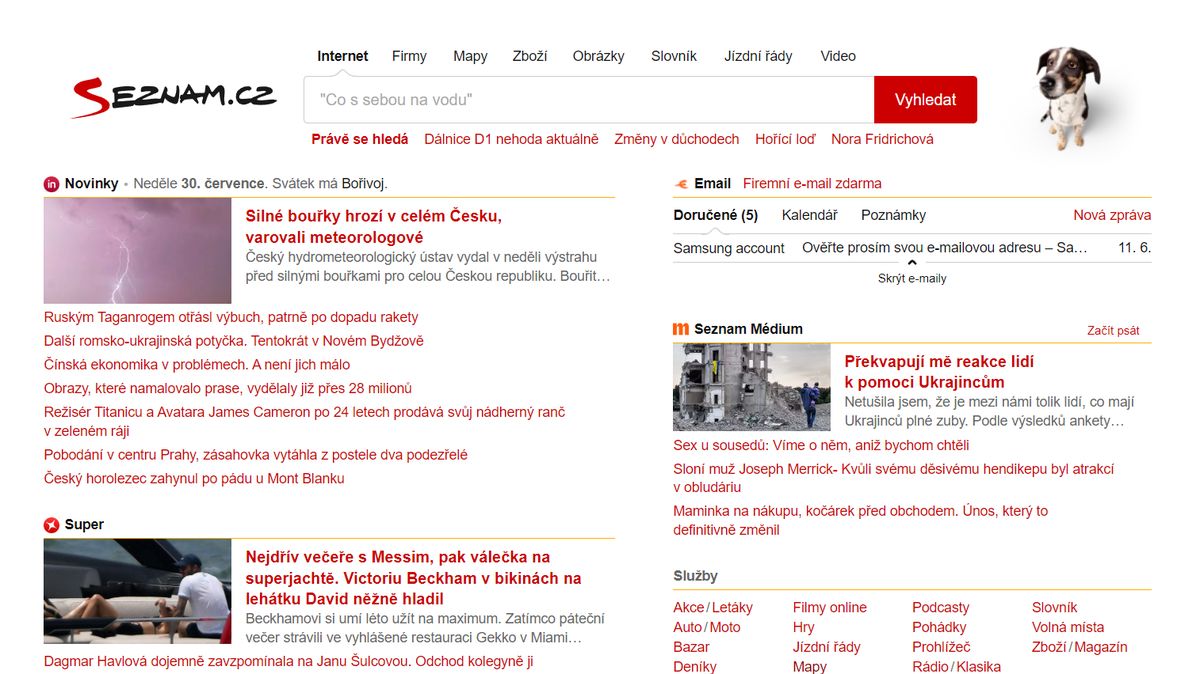Open the Jízdní řády tab
The height and width of the screenshot is (674, 1200).
tap(758, 56)
